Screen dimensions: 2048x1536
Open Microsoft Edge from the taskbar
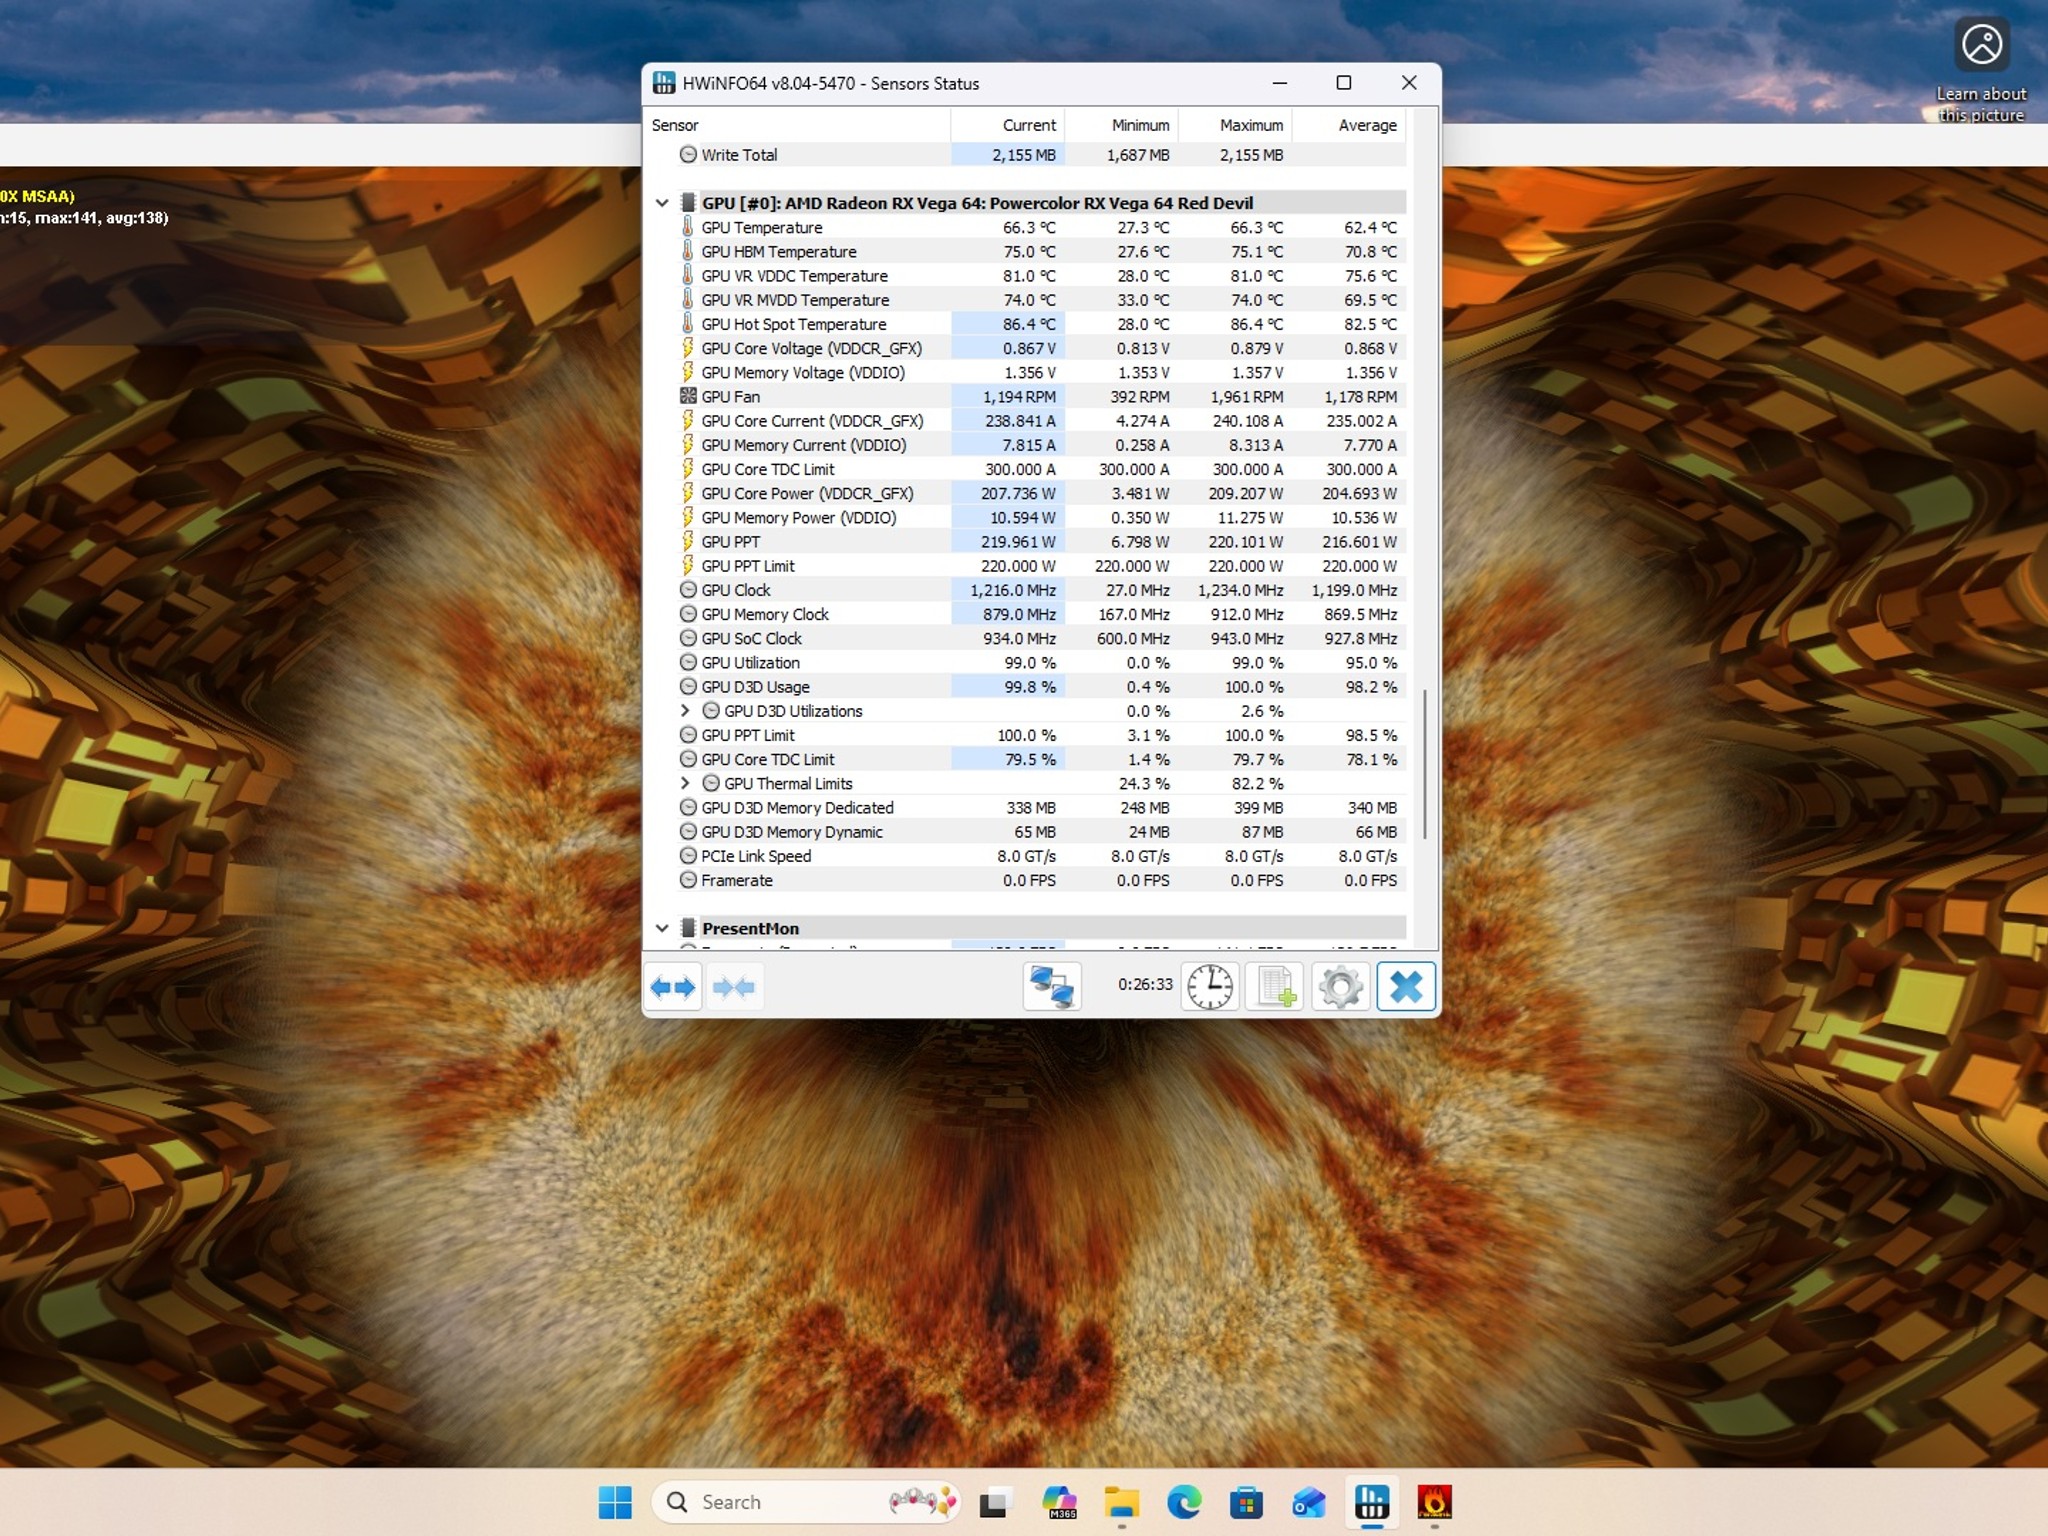[x=1184, y=1501]
